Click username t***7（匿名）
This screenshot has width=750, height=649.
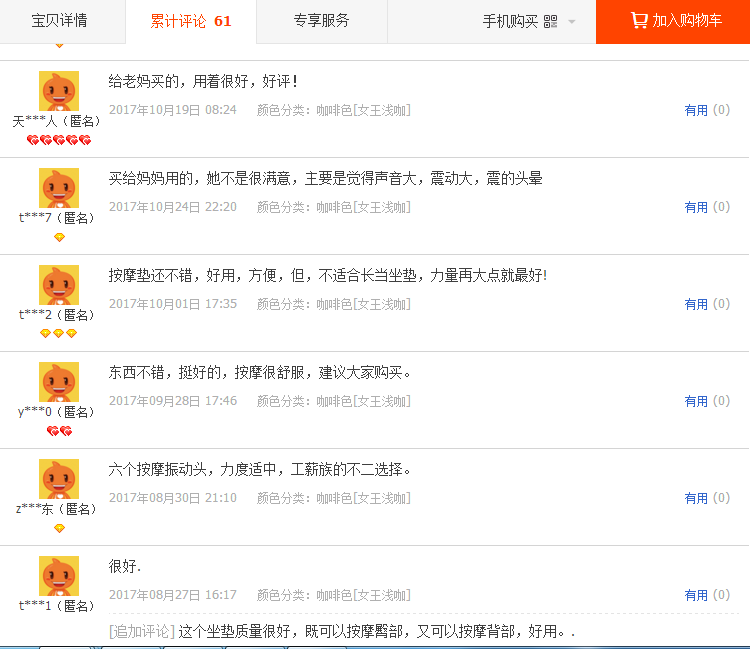pos(56,219)
